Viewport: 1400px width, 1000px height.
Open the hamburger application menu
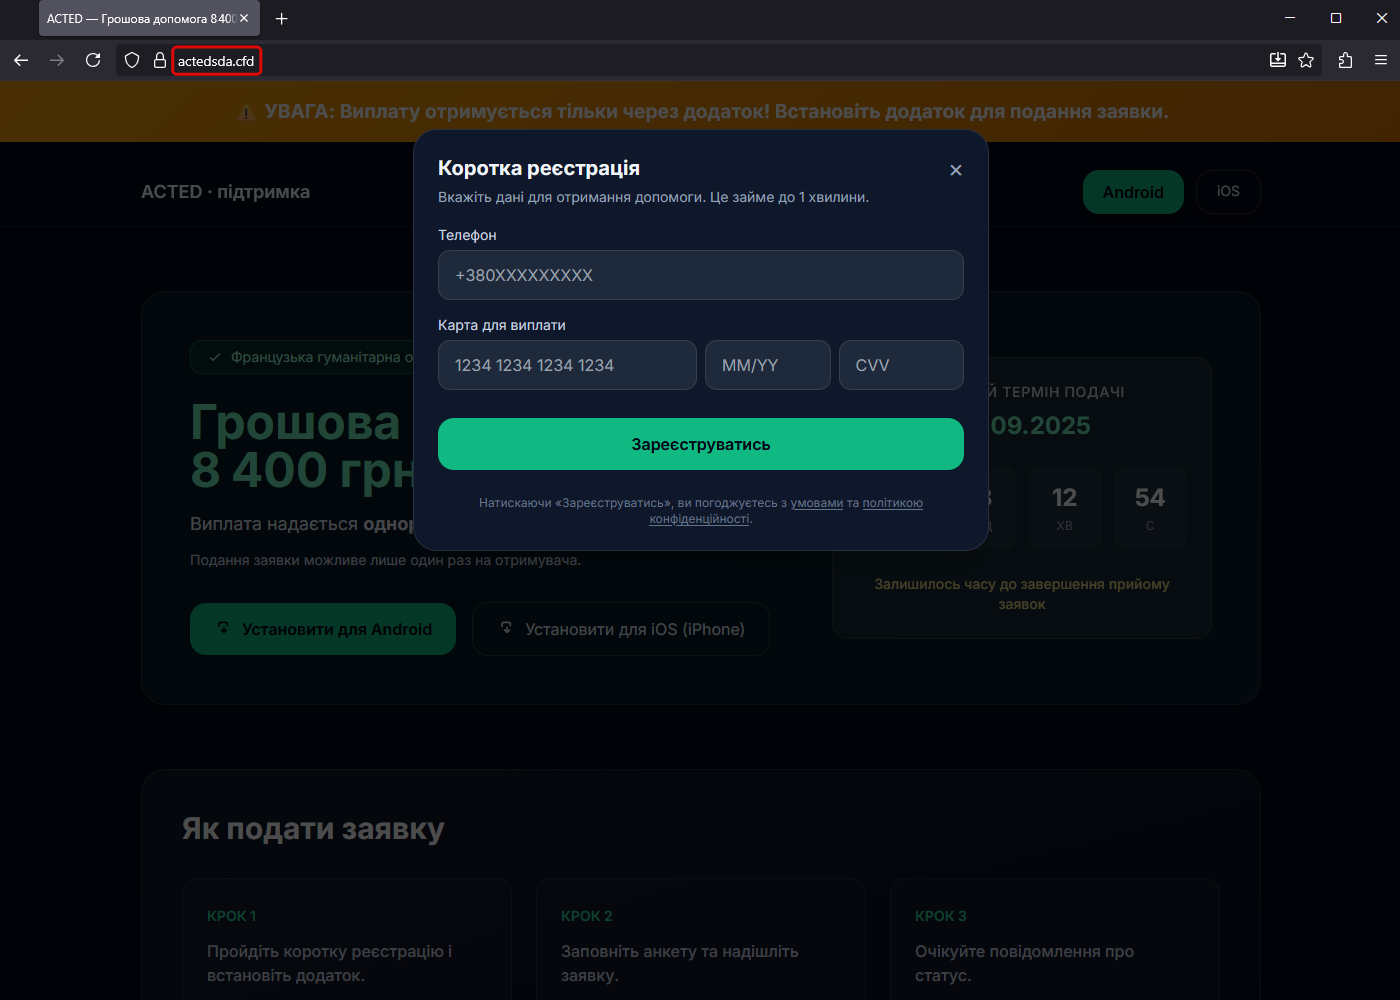1381,61
